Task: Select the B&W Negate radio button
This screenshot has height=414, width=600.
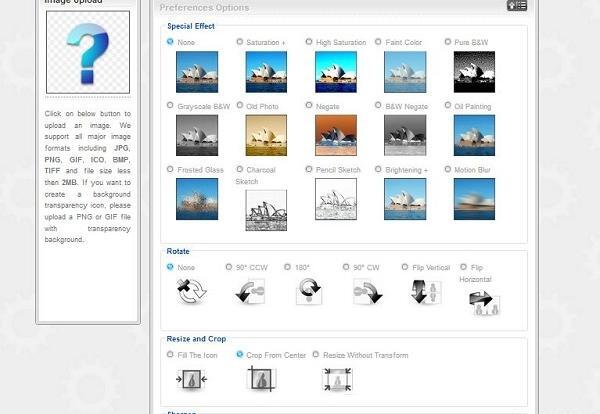Action: 378,105
